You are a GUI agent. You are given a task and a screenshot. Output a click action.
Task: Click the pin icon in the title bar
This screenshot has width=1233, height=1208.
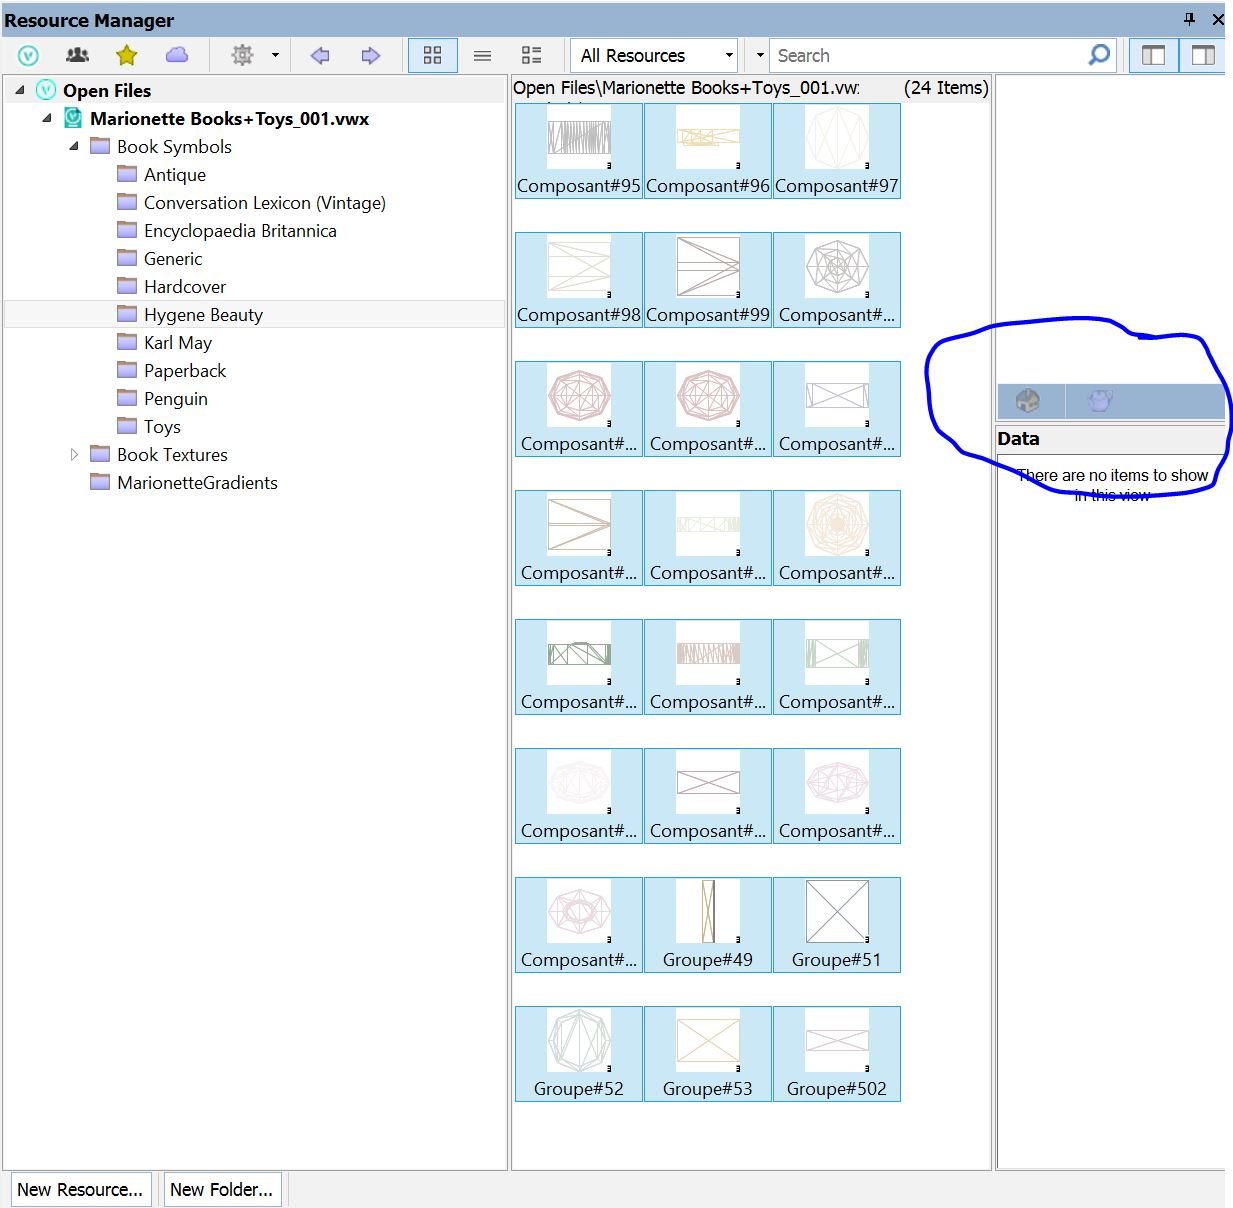1190,19
